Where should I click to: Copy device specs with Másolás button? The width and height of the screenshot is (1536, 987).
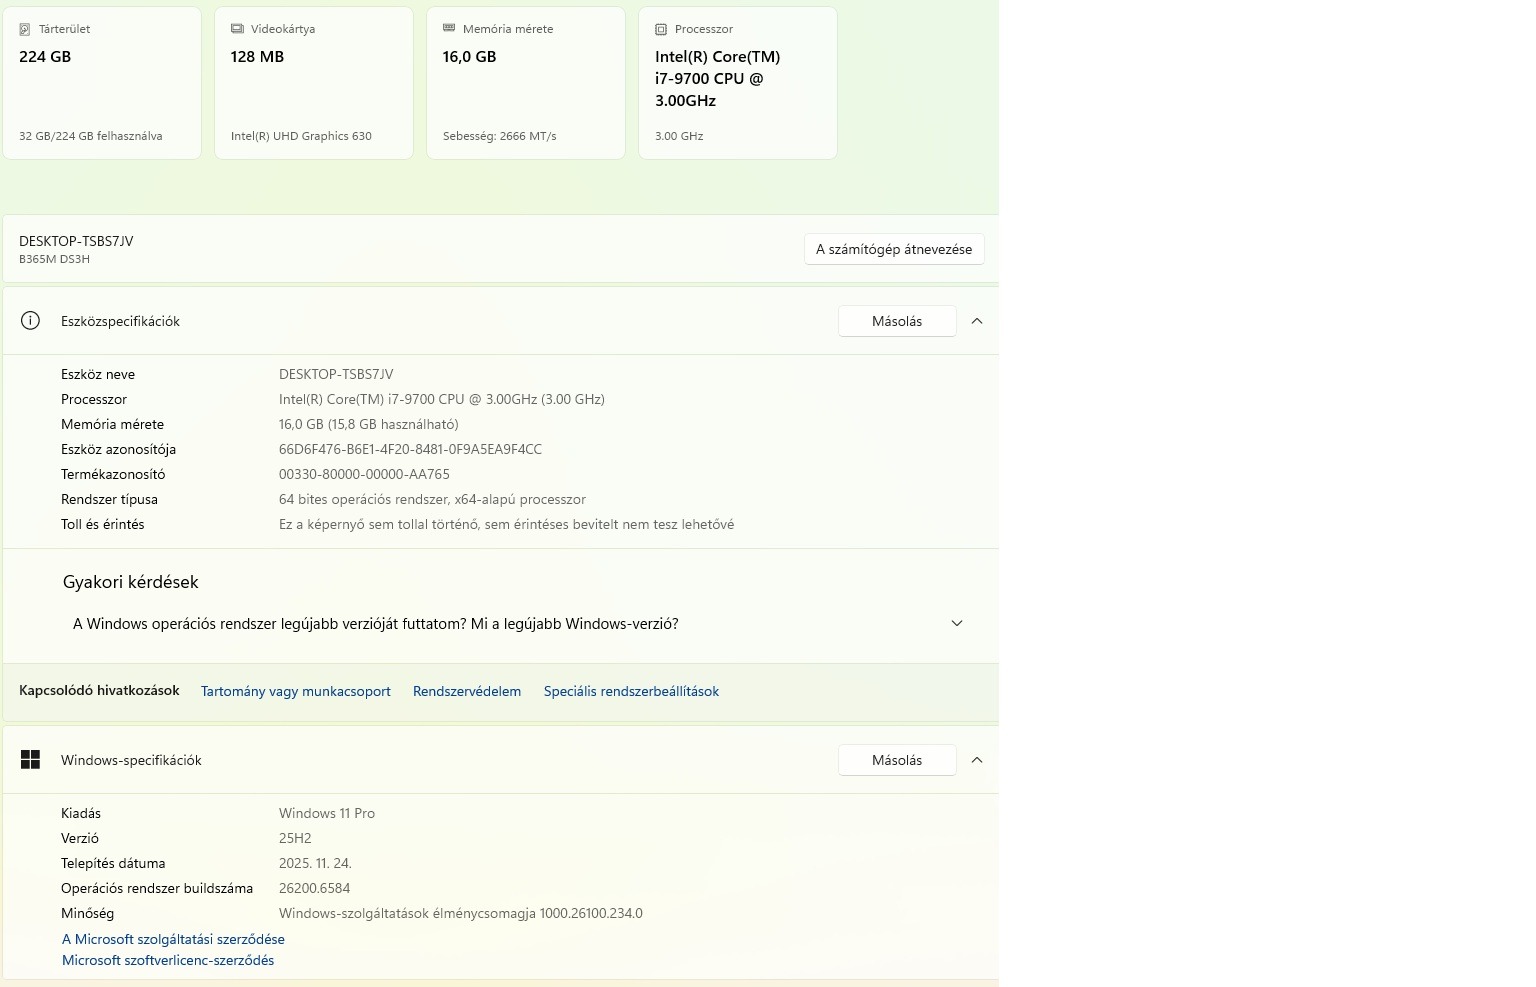897,321
